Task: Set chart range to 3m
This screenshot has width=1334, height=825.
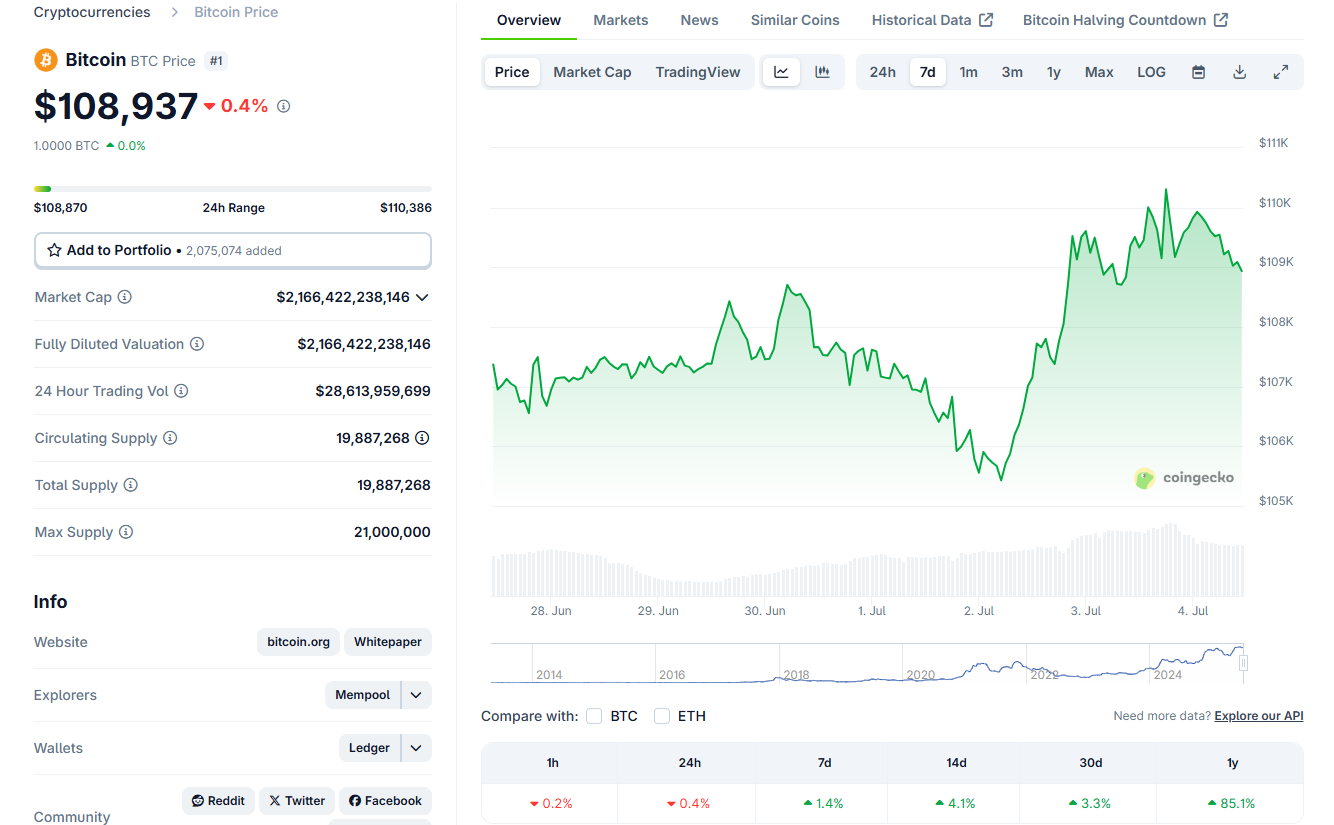Action: [x=1012, y=72]
